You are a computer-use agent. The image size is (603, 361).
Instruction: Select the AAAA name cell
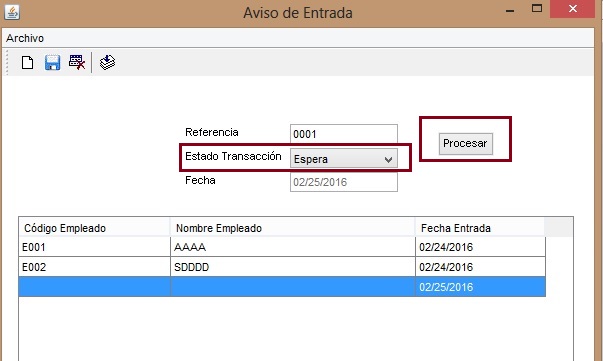point(293,247)
